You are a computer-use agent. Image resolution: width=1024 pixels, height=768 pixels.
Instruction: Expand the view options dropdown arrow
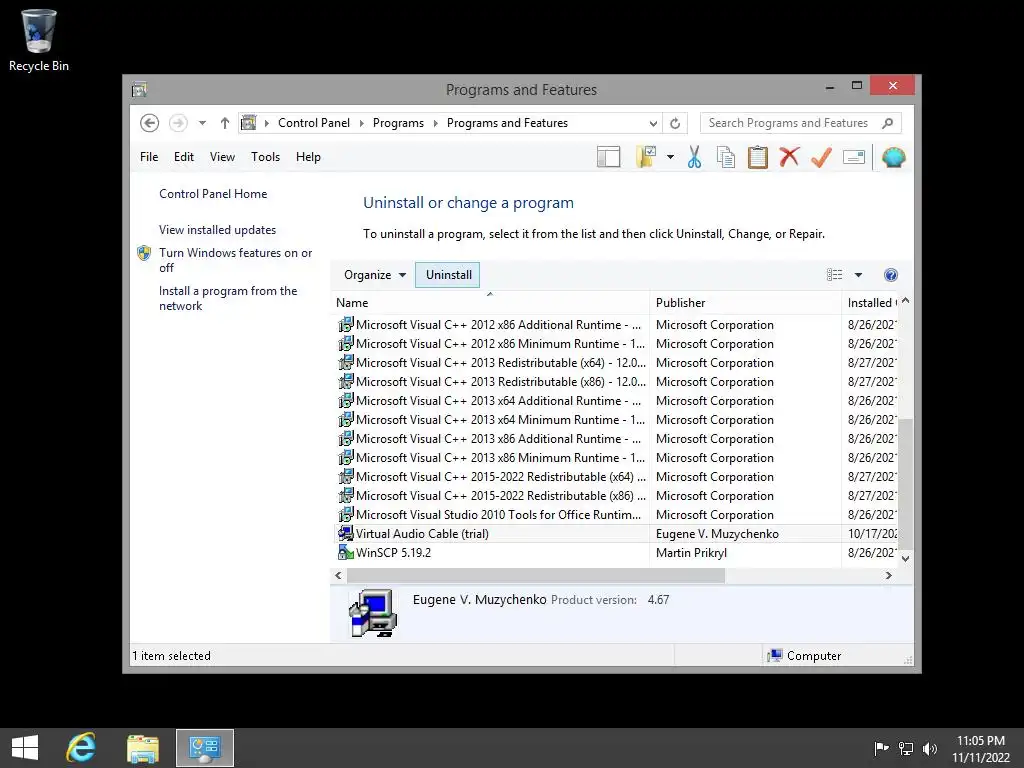pos(858,275)
